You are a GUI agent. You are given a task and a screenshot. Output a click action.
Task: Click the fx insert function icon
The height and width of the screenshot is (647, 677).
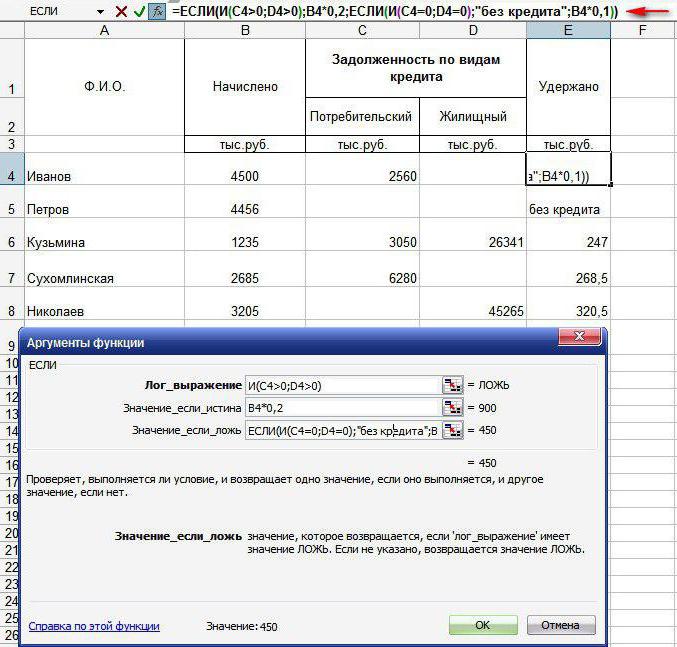(157, 12)
